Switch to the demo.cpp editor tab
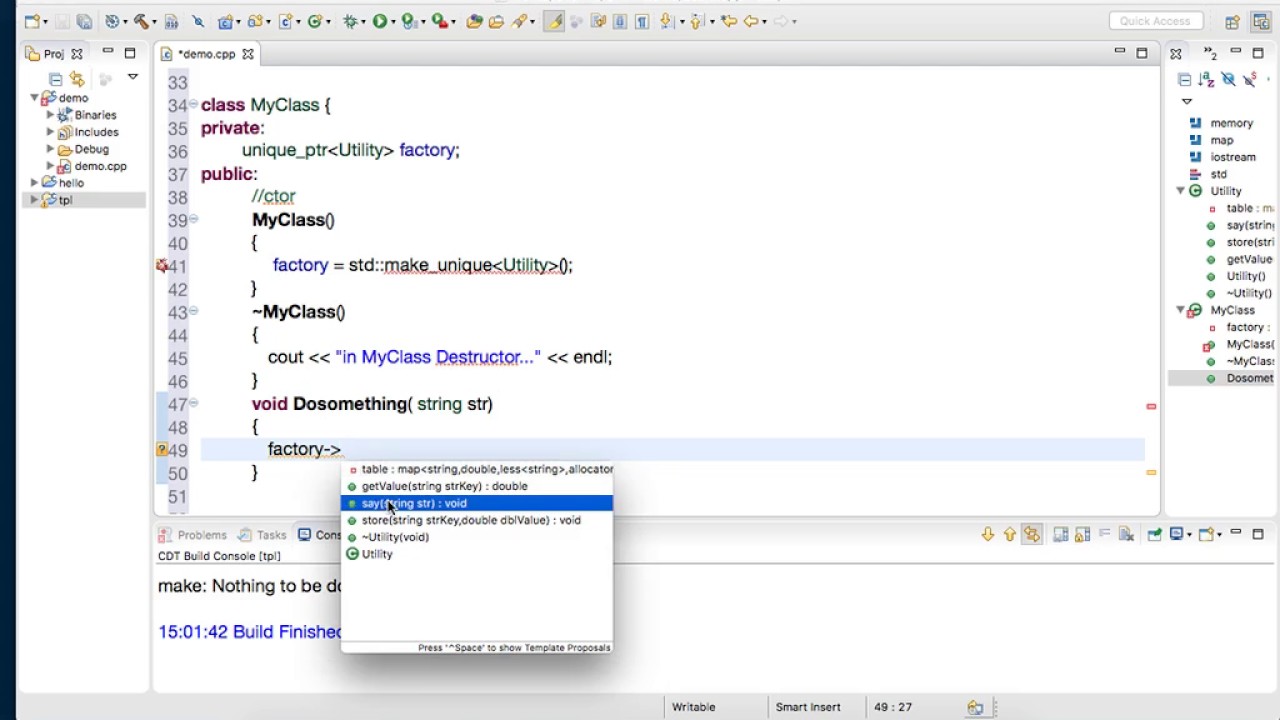The width and height of the screenshot is (1280, 720). pos(207,54)
